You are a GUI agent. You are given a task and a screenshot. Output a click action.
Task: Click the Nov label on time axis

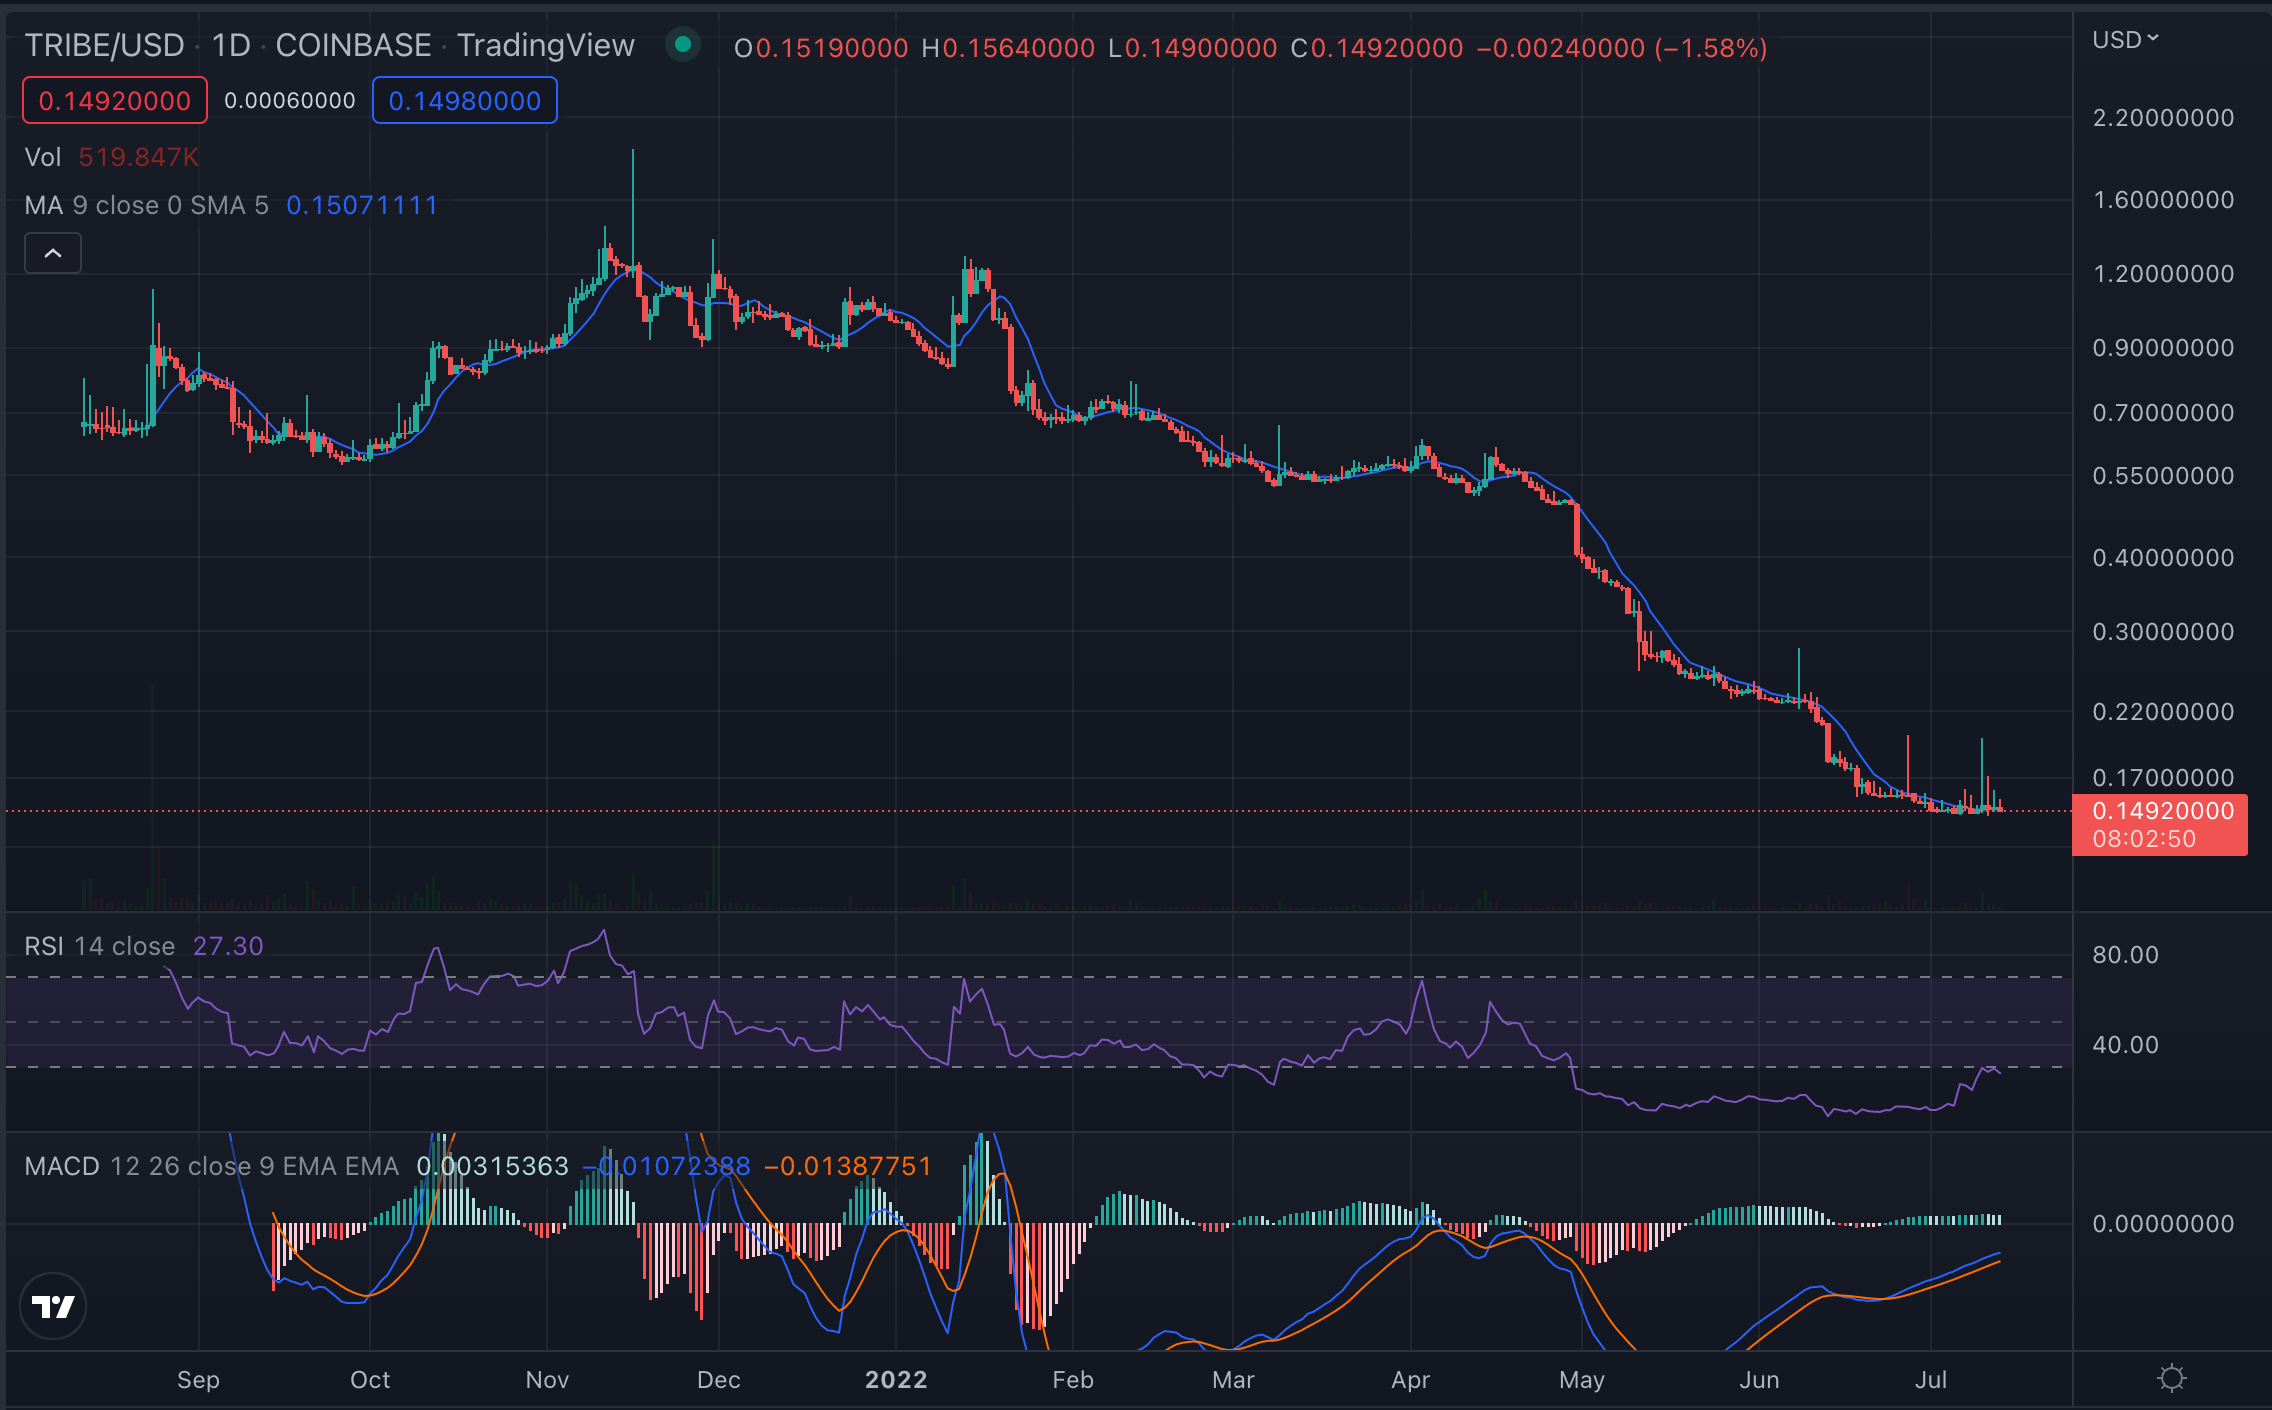547,1380
